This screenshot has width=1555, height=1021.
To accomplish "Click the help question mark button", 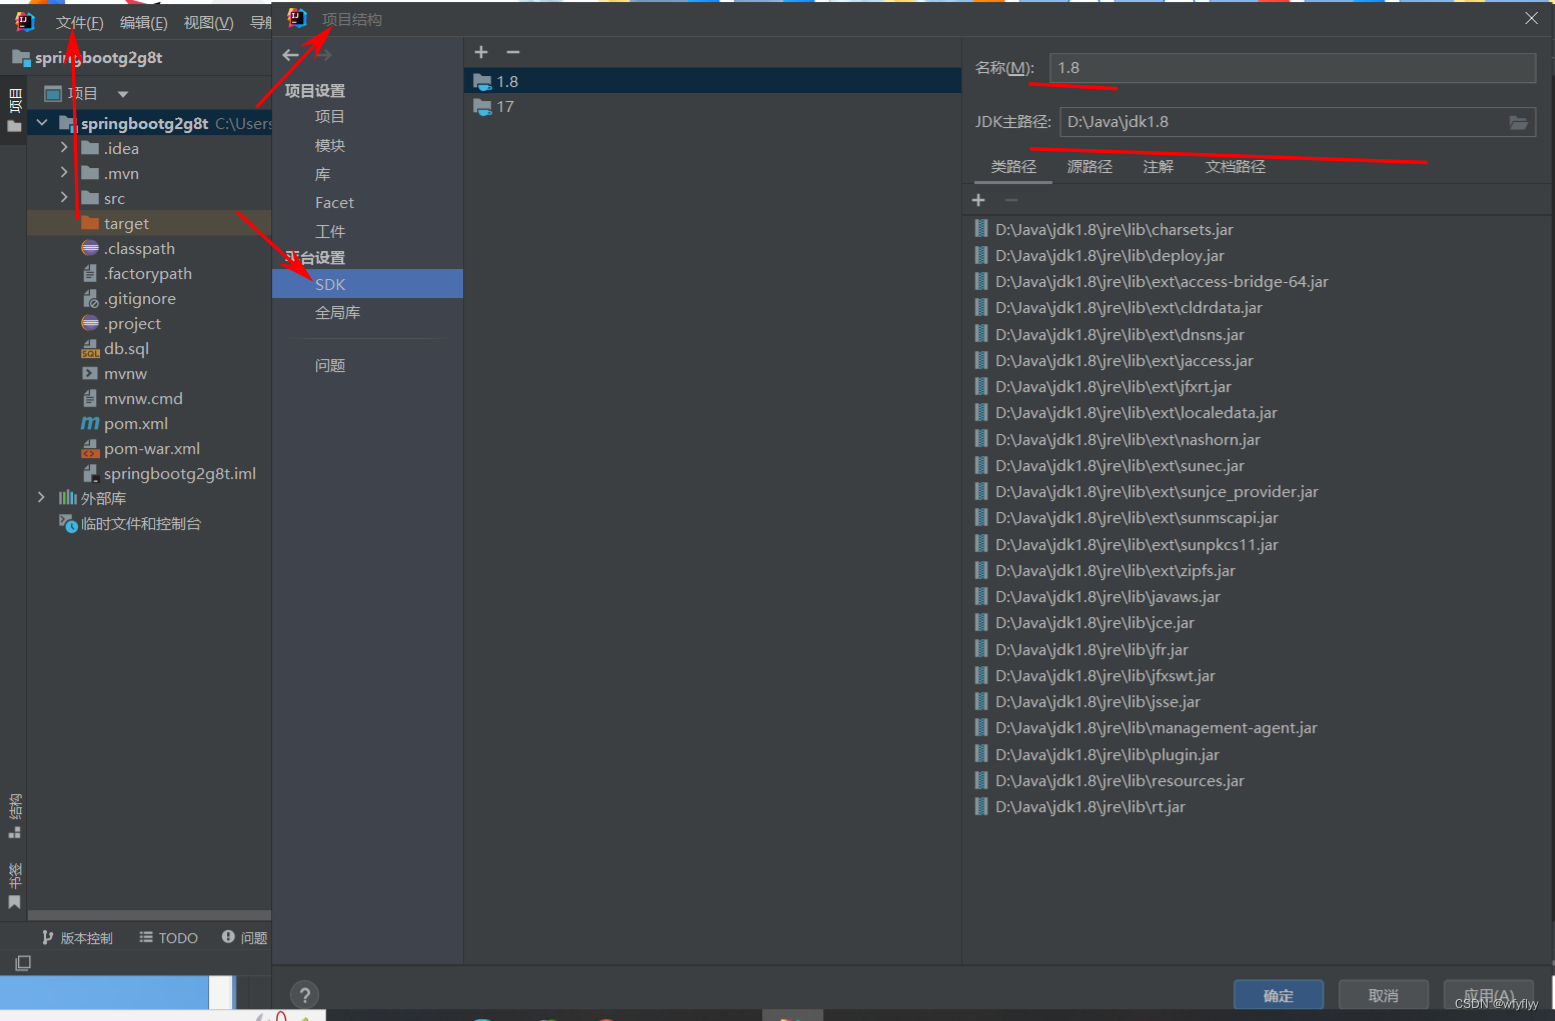I will click(x=305, y=995).
